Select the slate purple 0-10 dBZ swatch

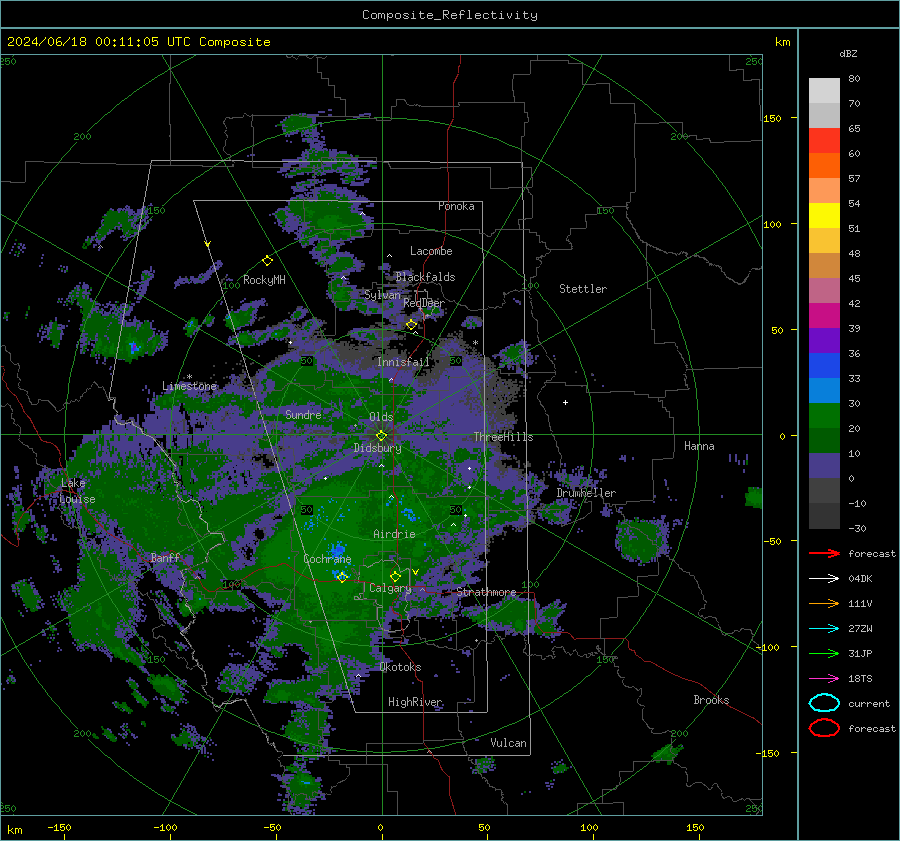pos(824,466)
